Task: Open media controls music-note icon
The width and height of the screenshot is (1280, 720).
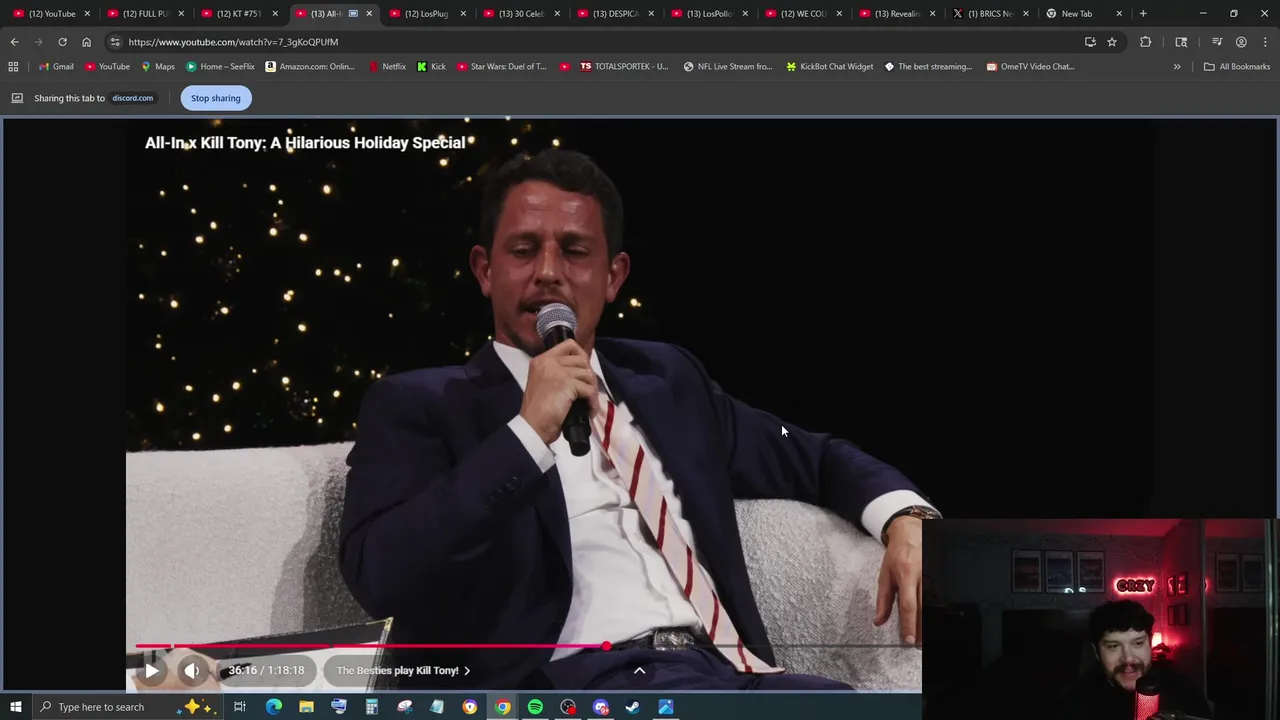Action: click(x=1217, y=42)
